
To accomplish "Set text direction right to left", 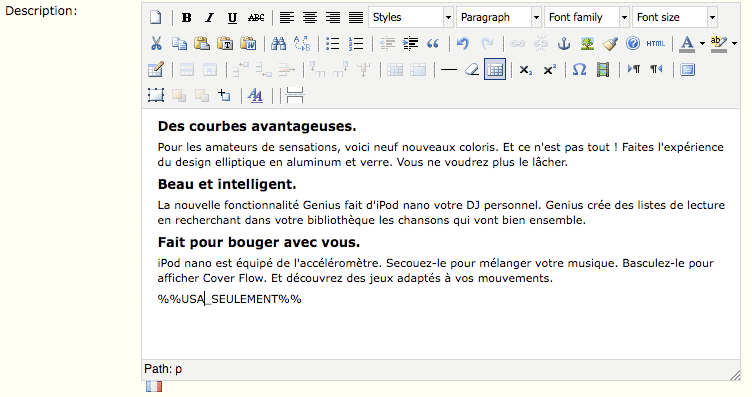I will tap(657, 70).
